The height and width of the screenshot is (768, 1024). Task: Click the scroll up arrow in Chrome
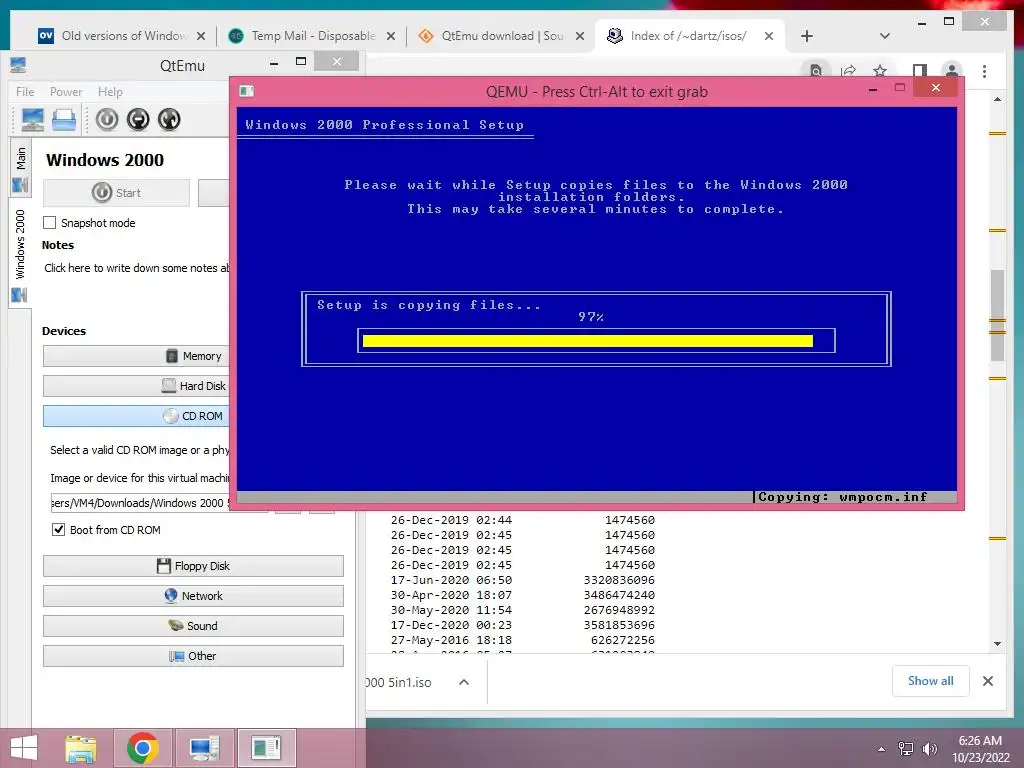pos(997,99)
